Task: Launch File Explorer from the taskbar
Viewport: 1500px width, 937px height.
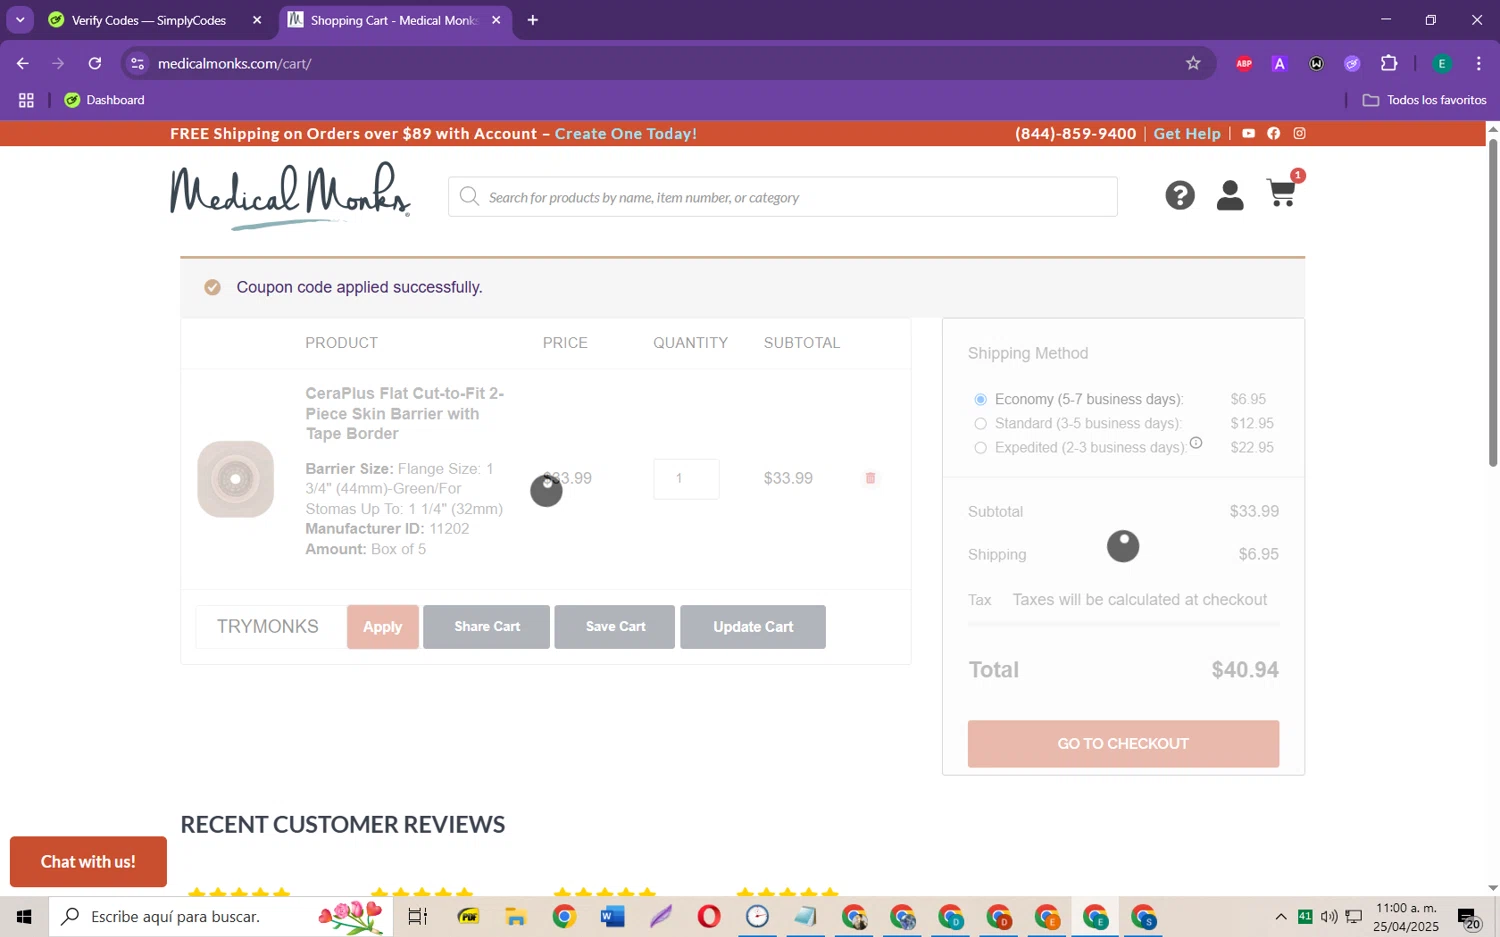Action: click(x=515, y=916)
